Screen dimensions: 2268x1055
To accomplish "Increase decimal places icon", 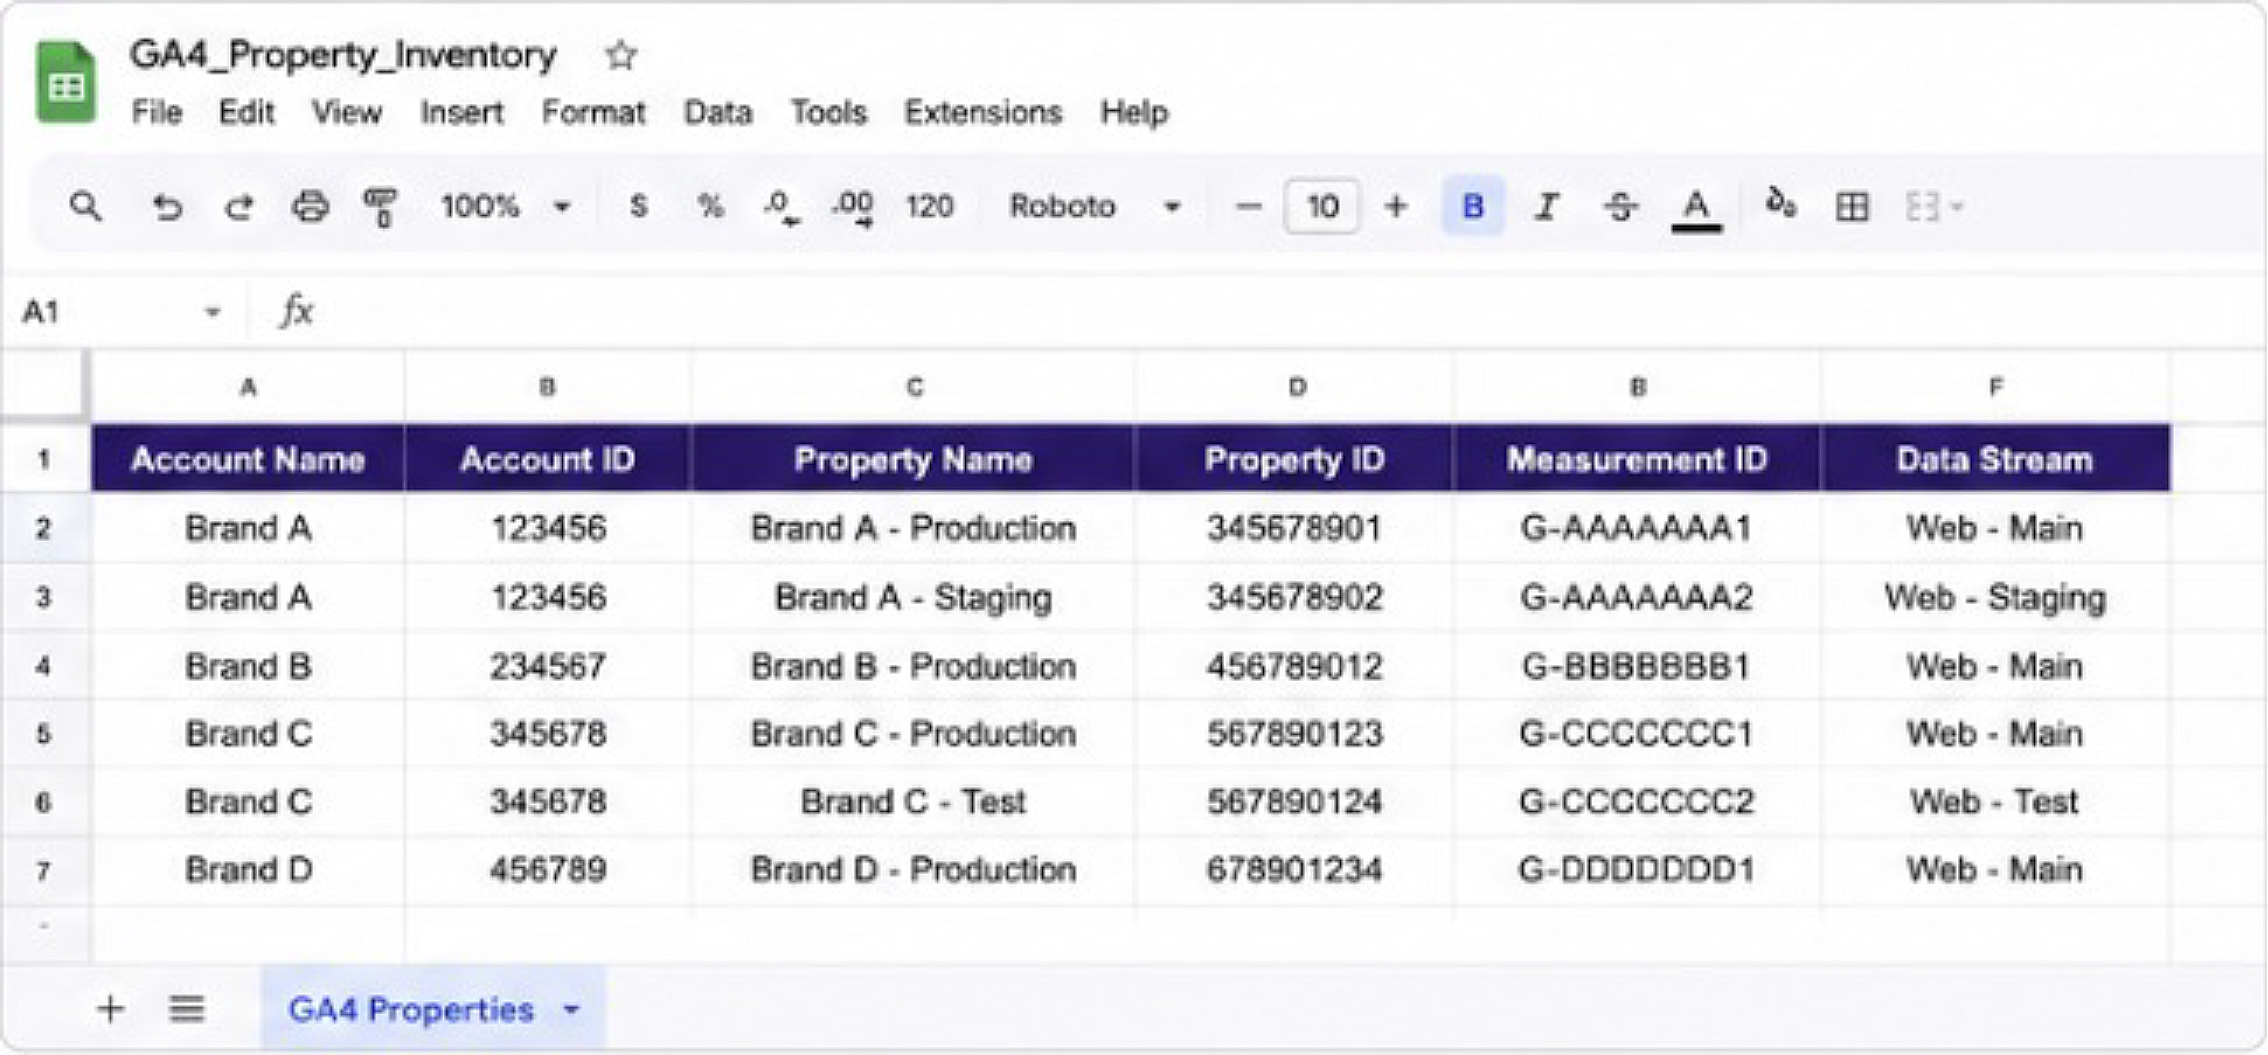I will click(x=852, y=208).
